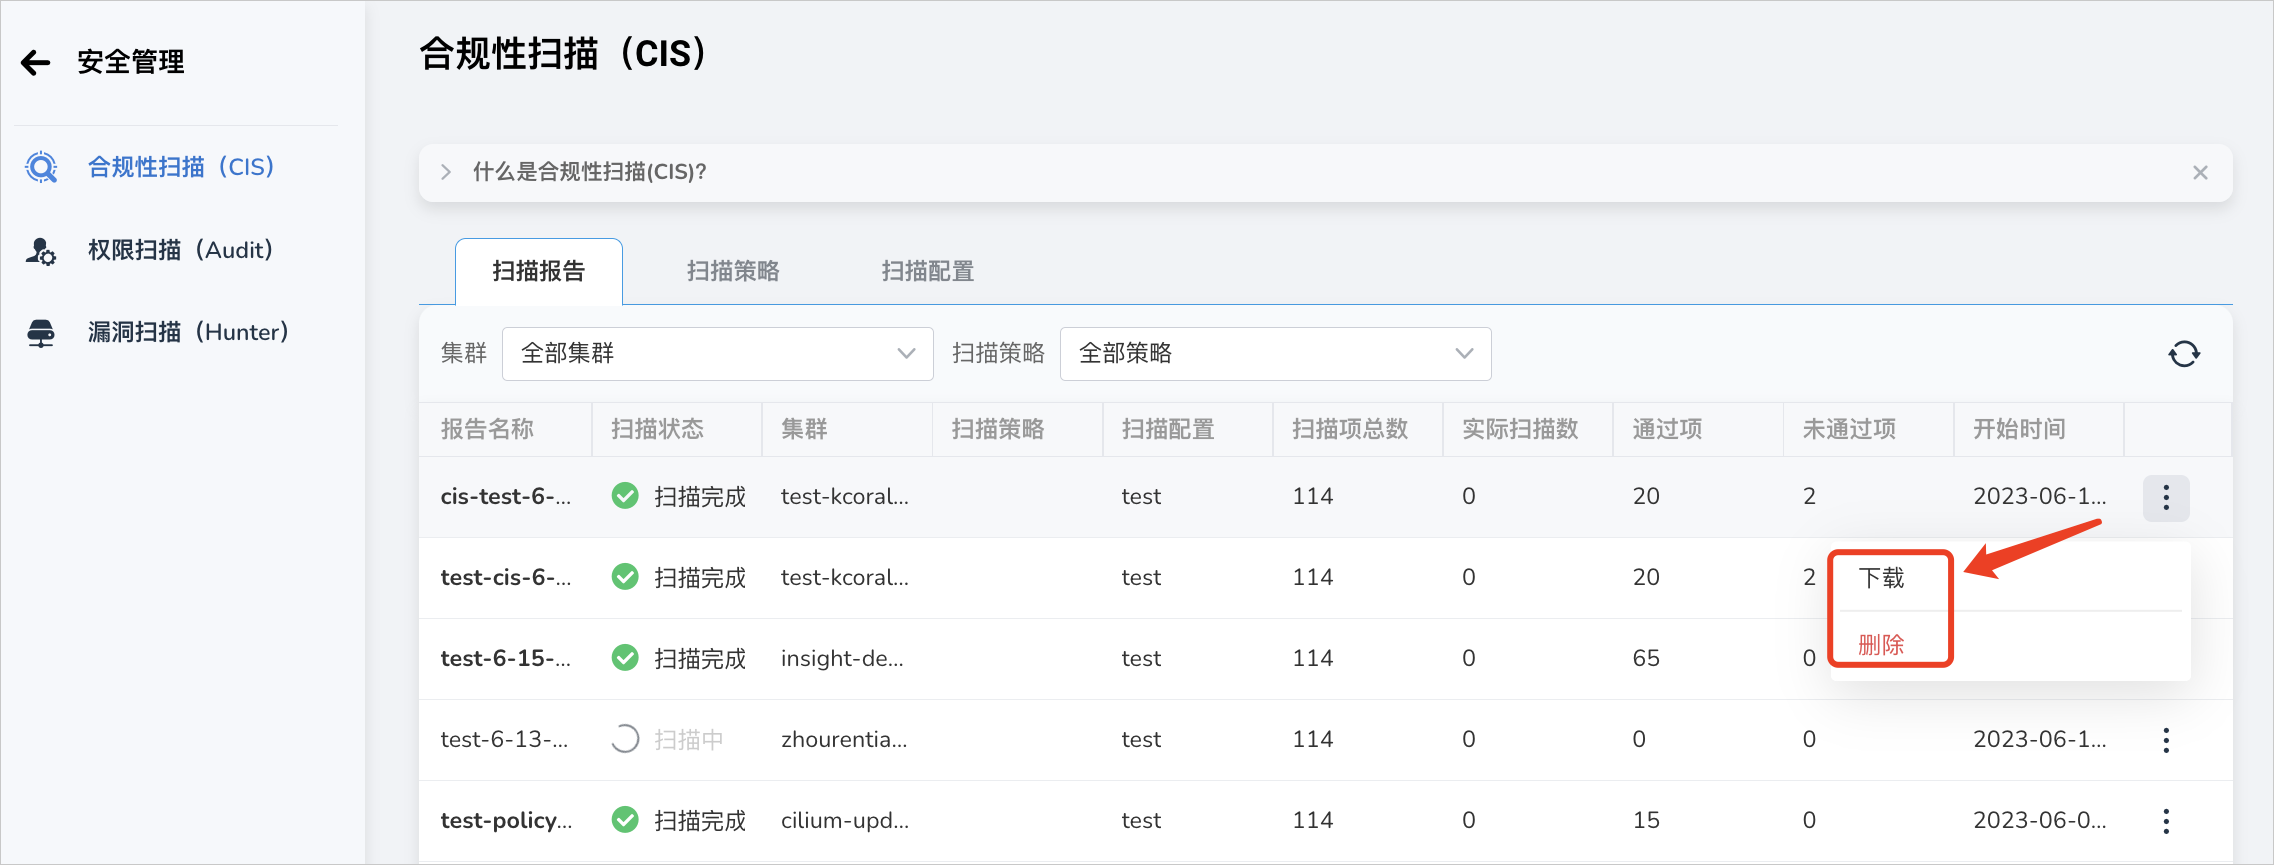The image size is (2274, 865).
Task: Click the 开始时间 column header
Action: [x=2019, y=429]
